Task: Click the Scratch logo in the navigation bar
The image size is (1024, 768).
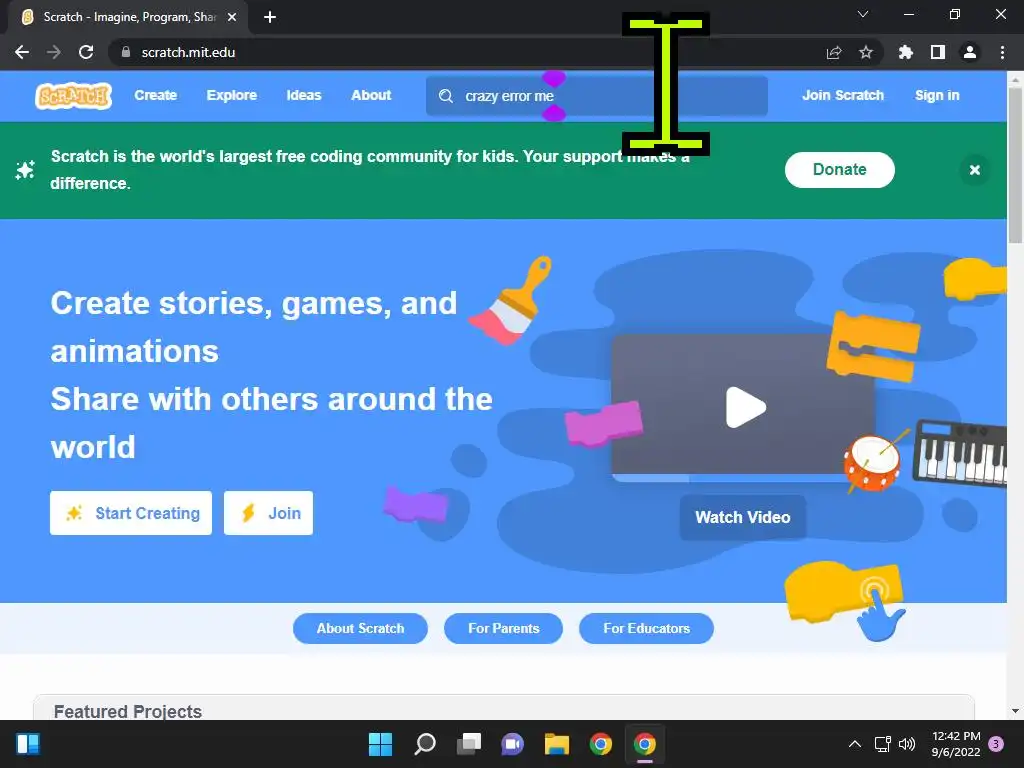Action: click(73, 96)
